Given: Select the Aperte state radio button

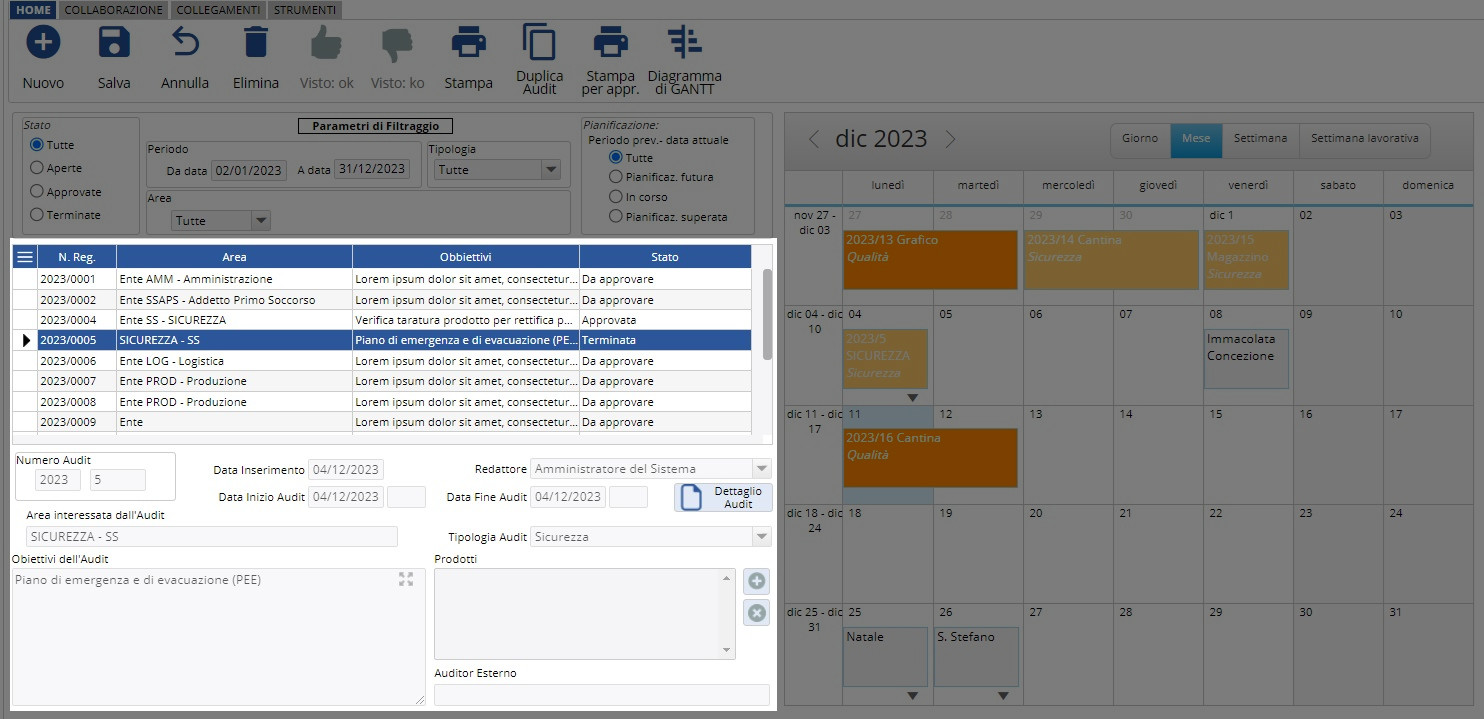Looking at the screenshot, I should pyautogui.click(x=38, y=168).
